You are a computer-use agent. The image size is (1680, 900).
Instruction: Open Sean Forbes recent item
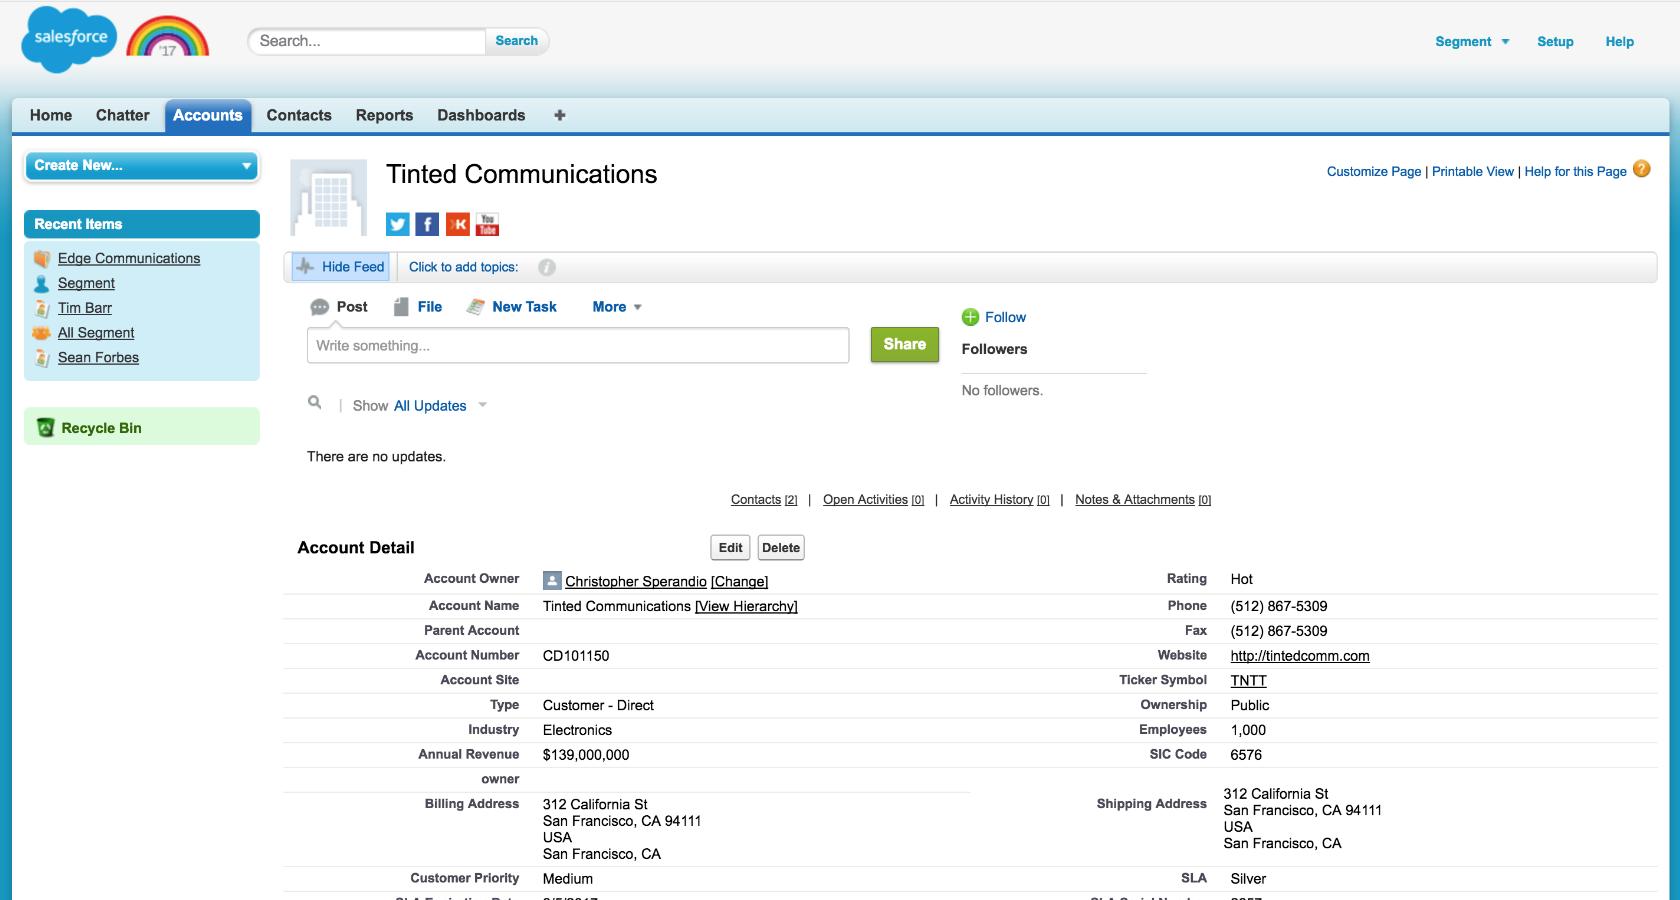click(x=98, y=357)
